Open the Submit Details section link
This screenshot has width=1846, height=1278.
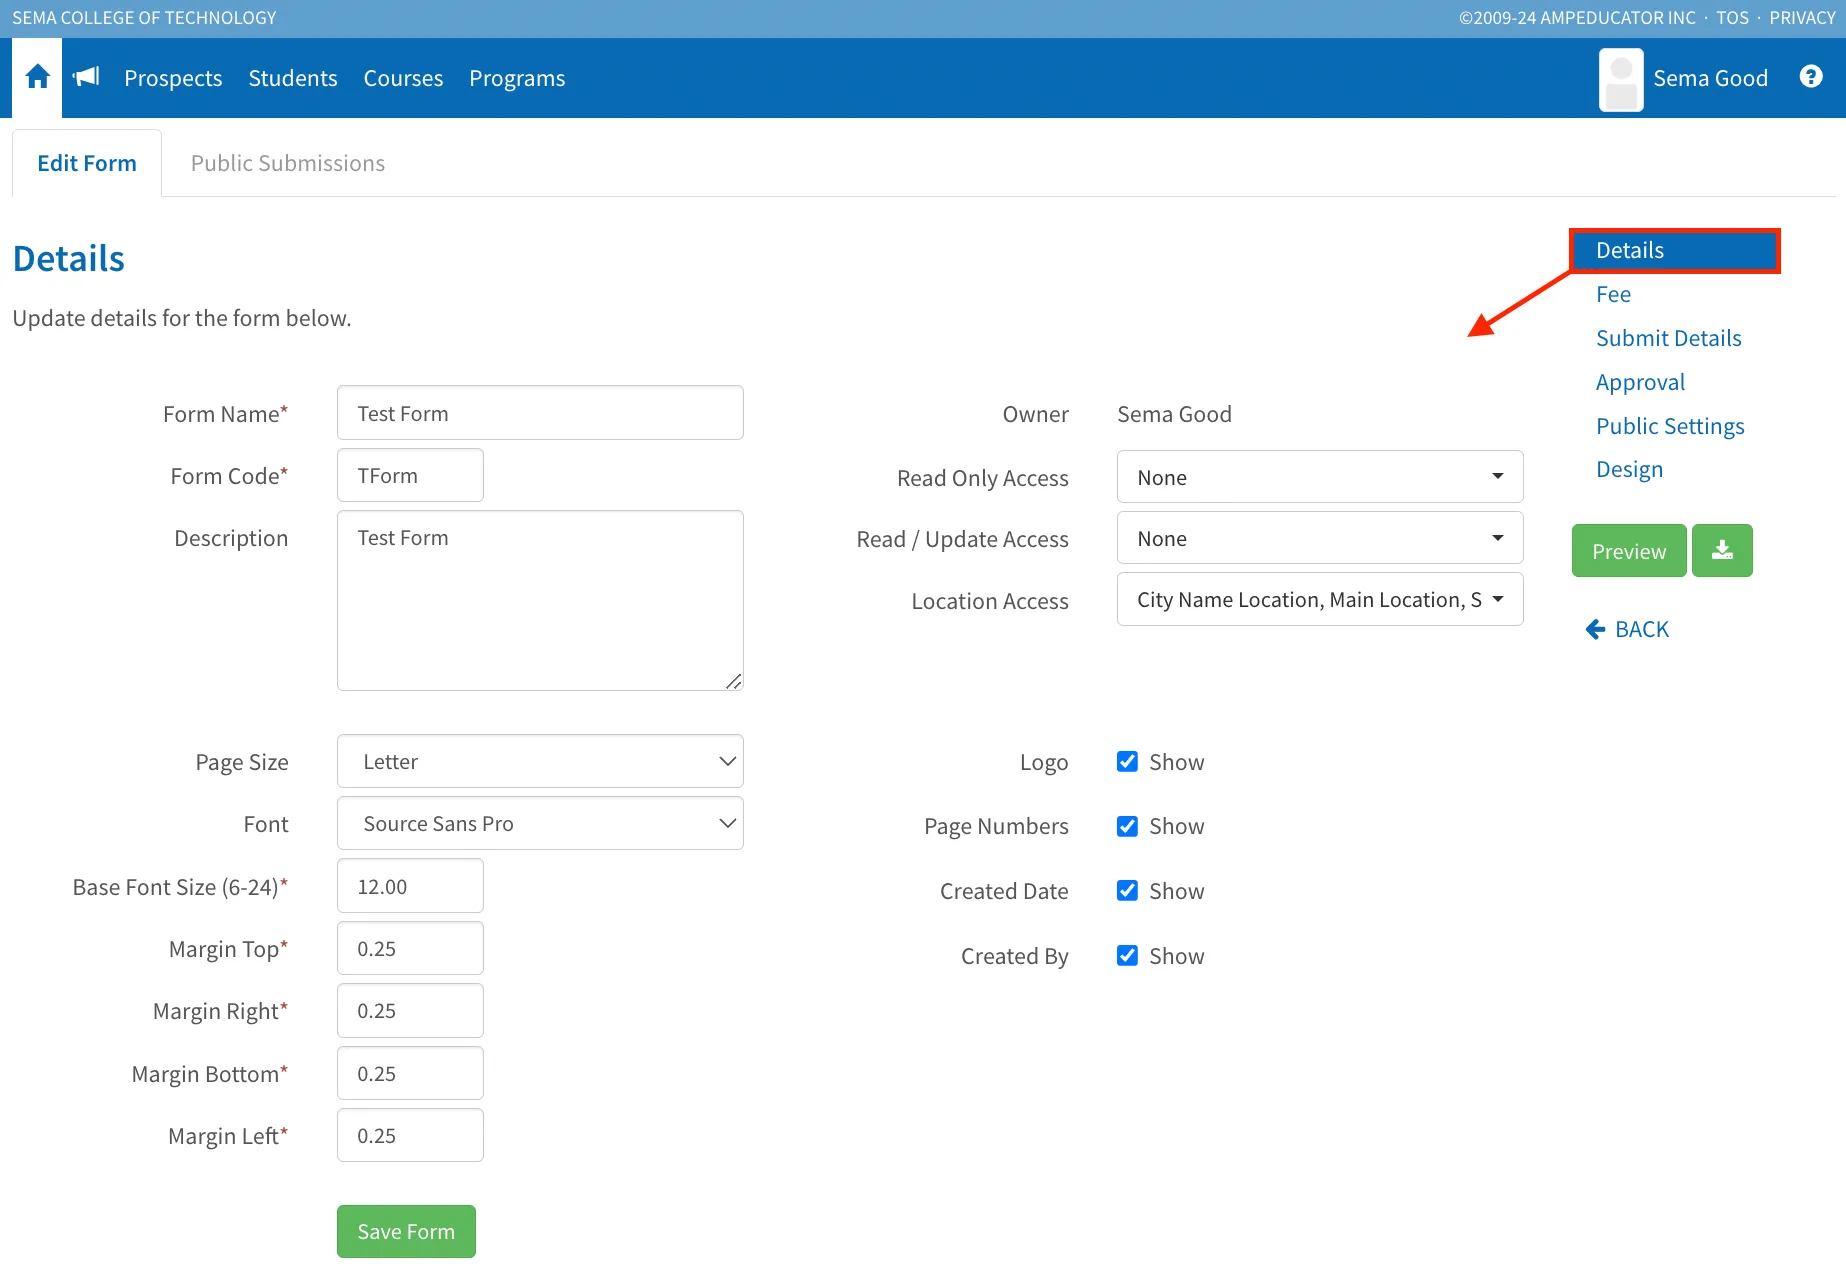coord(1668,338)
